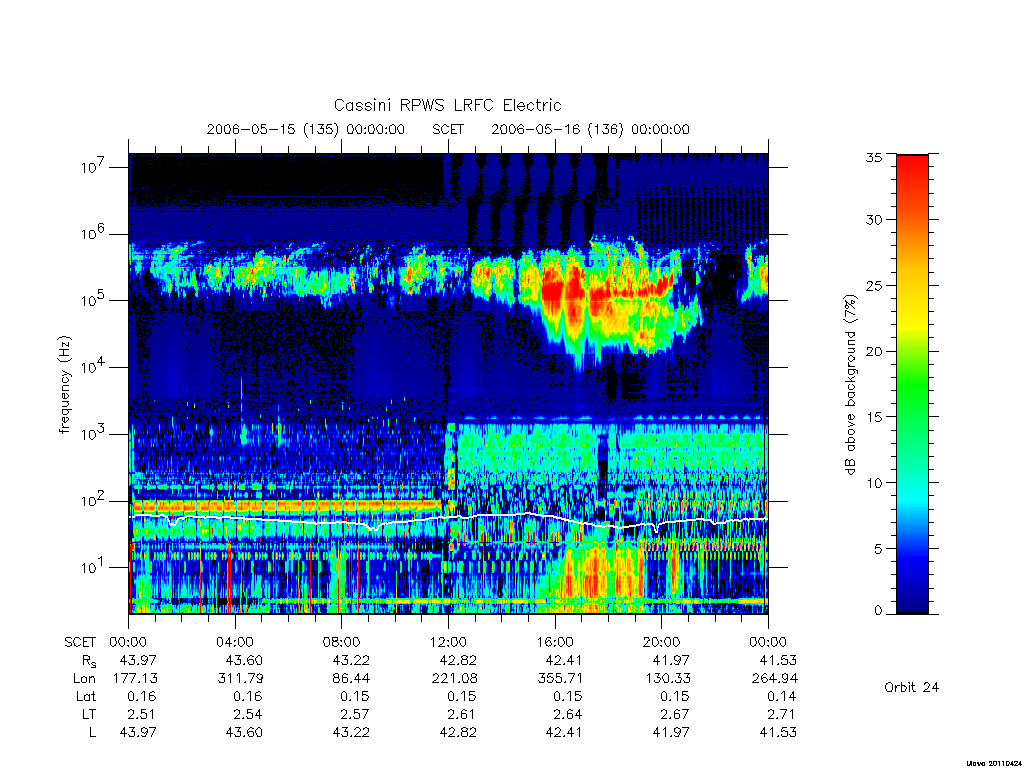Click the LT value '2.61'

(x=462, y=714)
